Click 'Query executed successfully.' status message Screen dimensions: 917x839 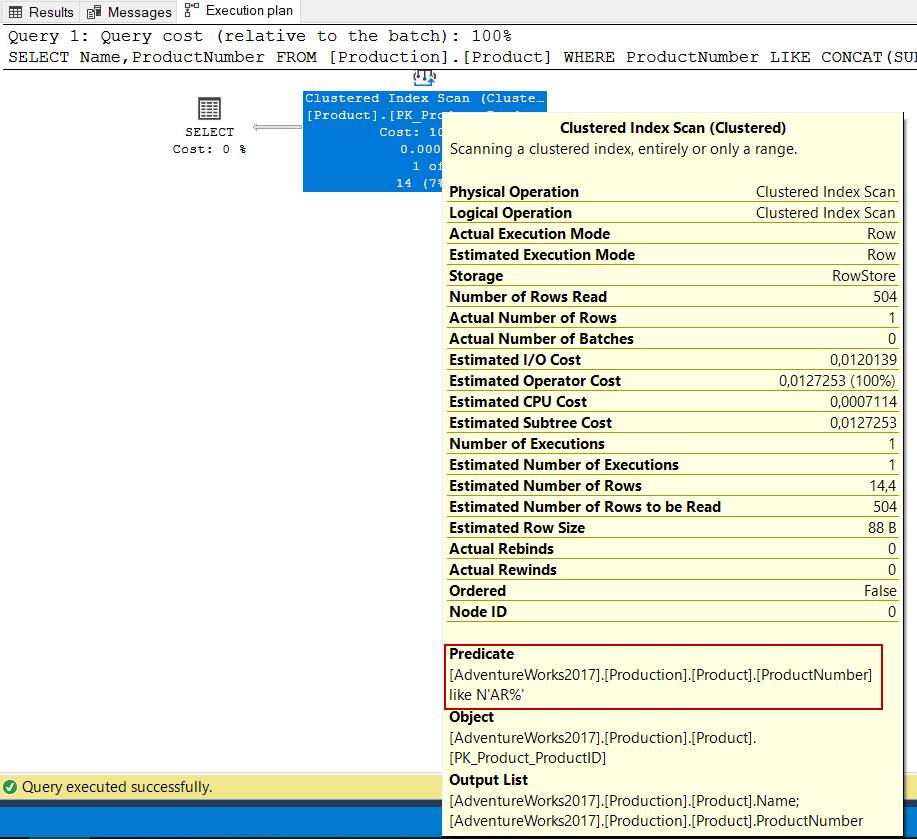click(117, 787)
